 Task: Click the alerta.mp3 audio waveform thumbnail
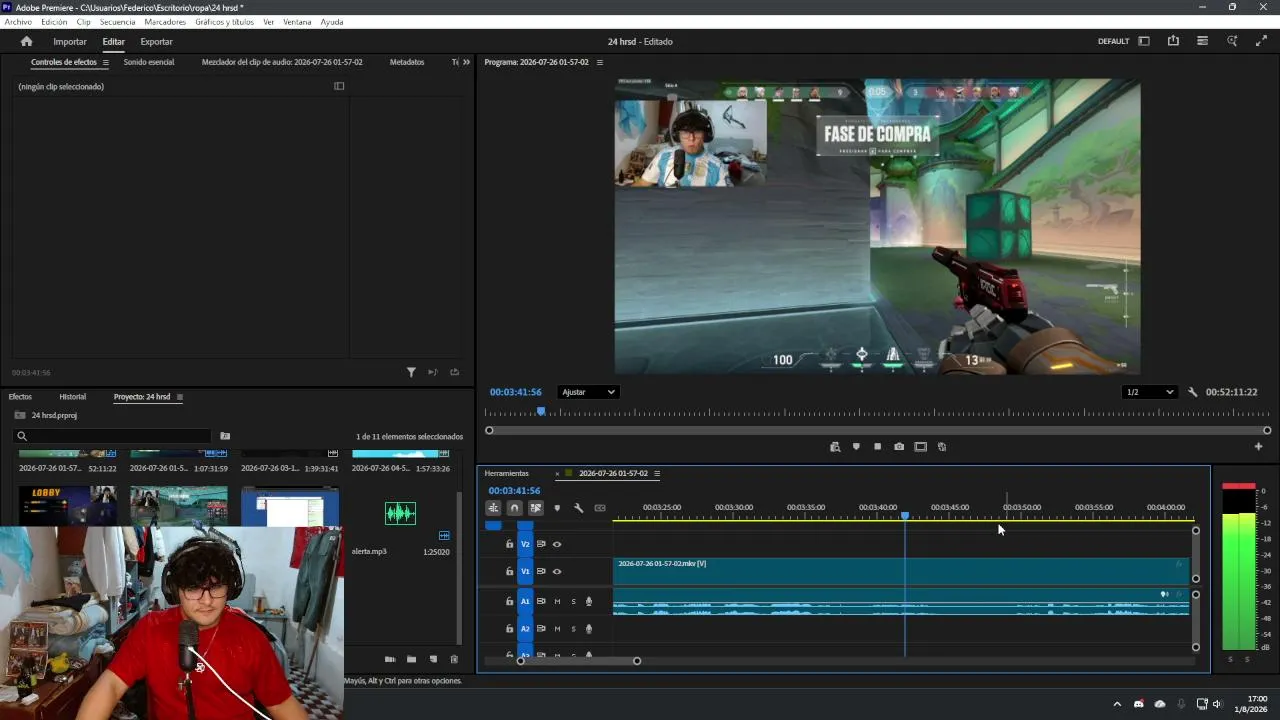[400, 514]
